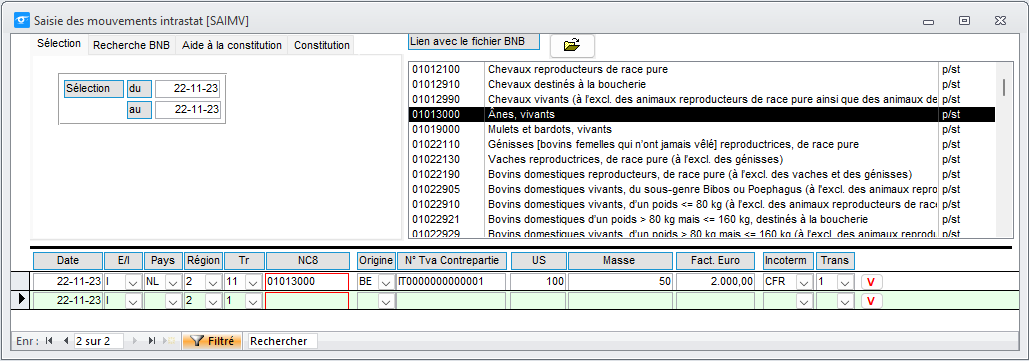Screen dimensions: 1029x361
Task: Click Fact. Euro field showing 2.000,00
Action: click(x=715, y=282)
